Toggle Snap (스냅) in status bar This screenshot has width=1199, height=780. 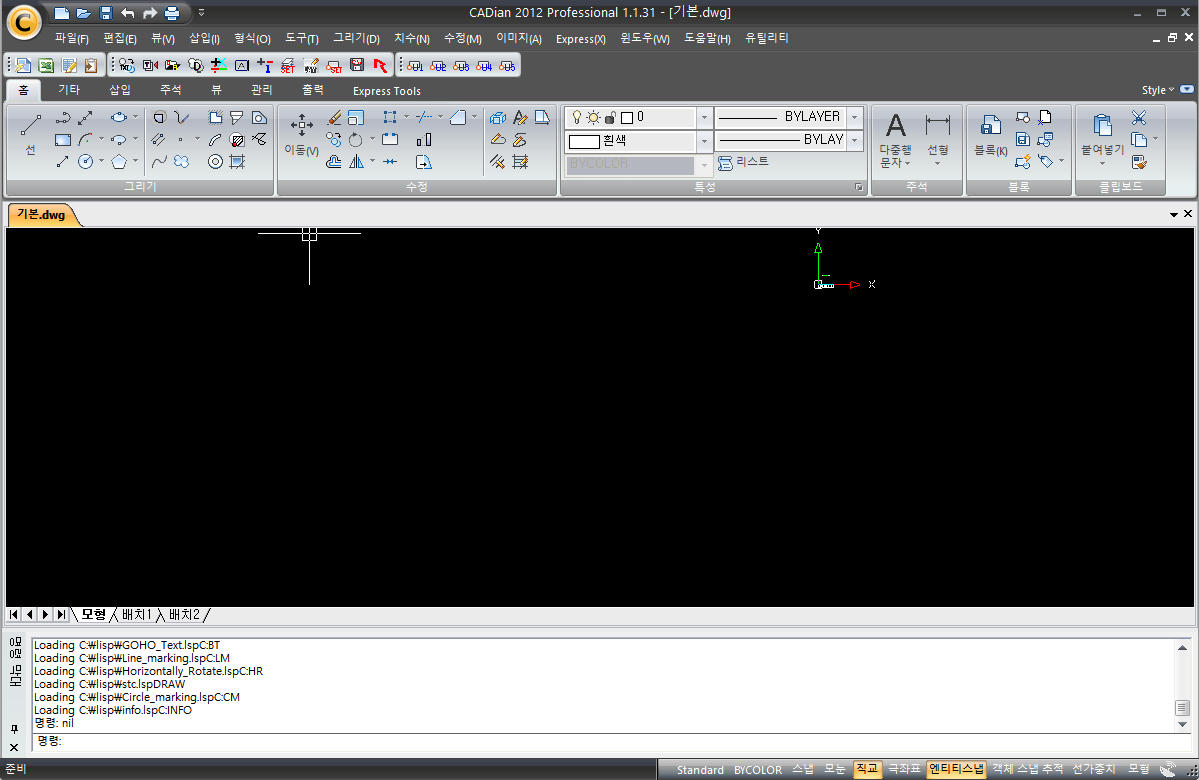point(803,769)
